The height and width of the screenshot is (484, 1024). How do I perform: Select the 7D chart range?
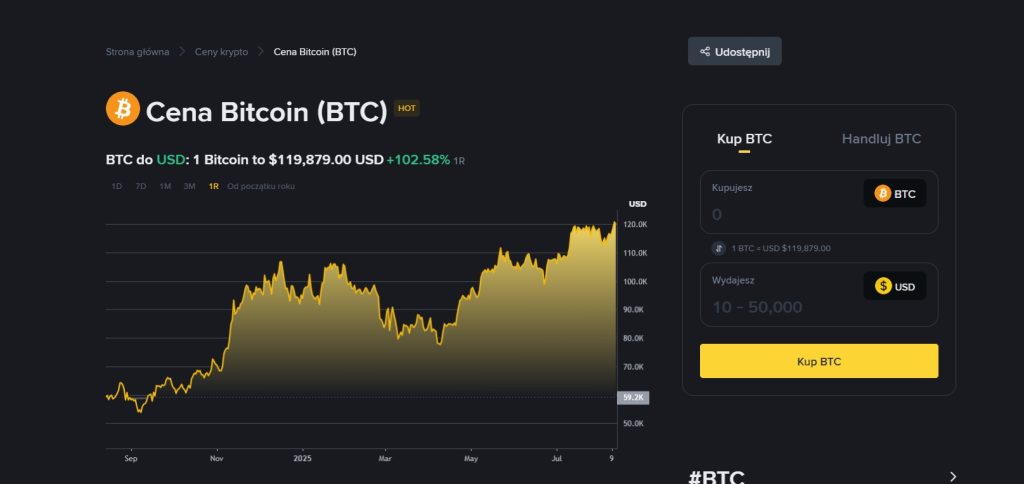coord(140,186)
